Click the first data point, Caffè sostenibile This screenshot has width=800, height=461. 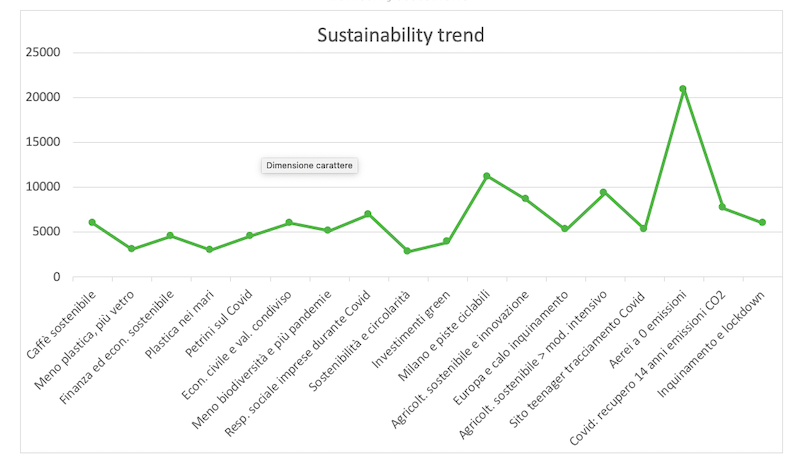click(92, 222)
